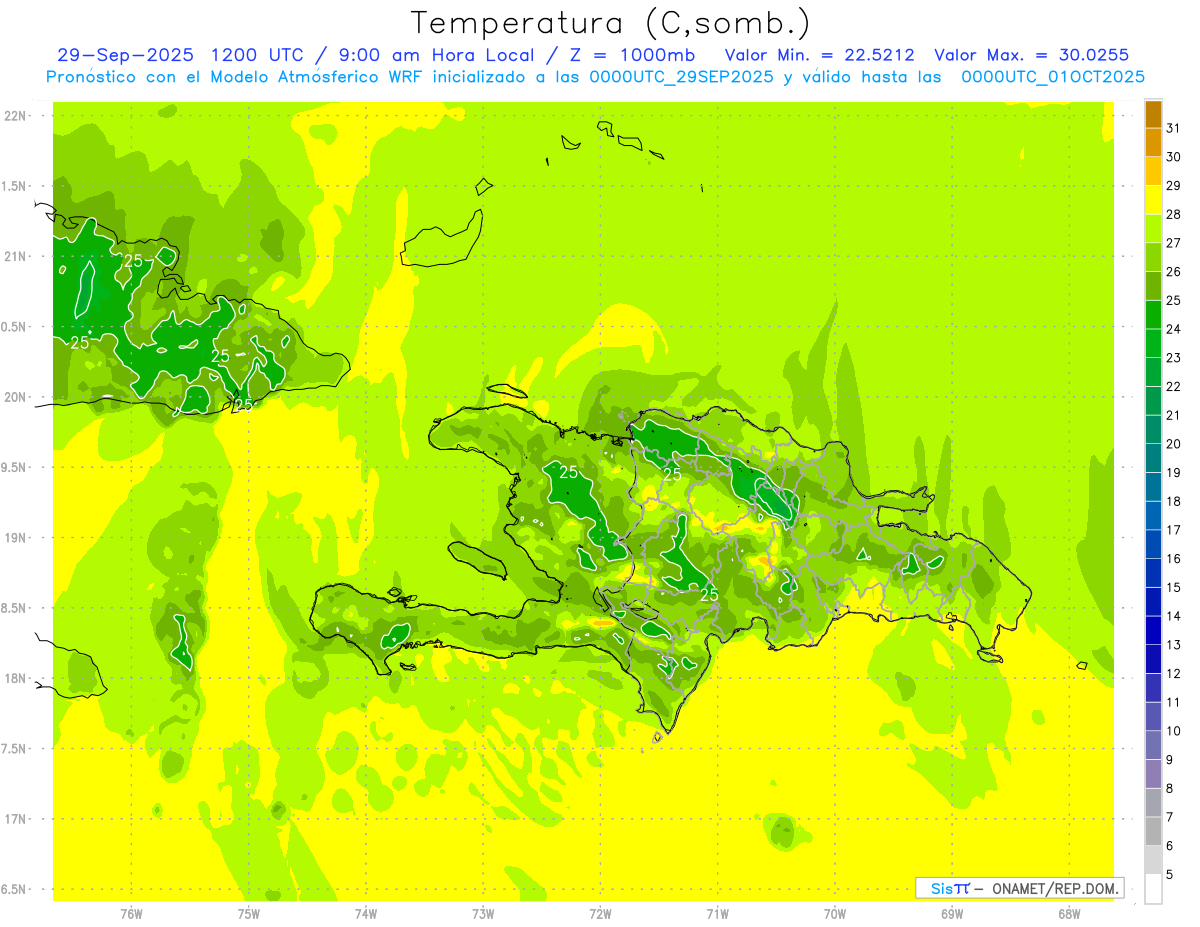
Task: Click the '72W' longitude label
Action: click(x=600, y=914)
